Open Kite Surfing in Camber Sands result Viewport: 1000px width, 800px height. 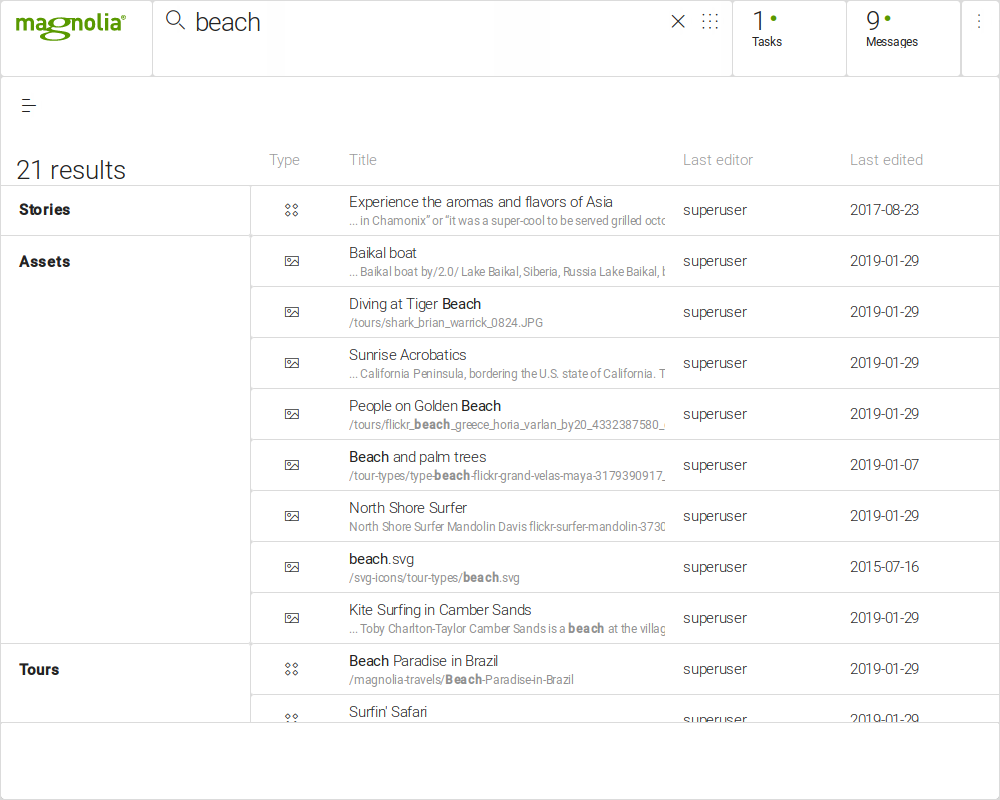pyautogui.click(x=440, y=610)
